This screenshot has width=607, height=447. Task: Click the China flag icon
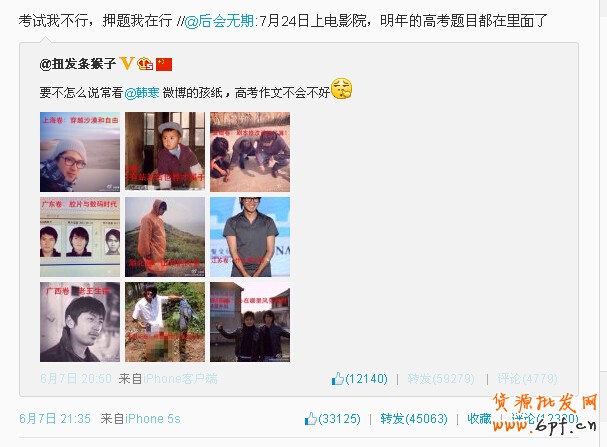click(164, 64)
